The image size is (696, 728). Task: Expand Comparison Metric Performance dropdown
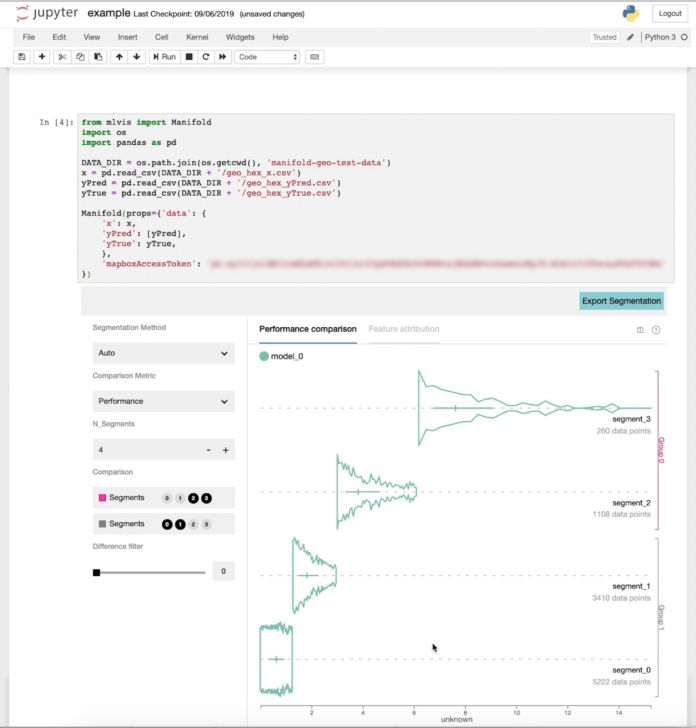click(x=163, y=401)
